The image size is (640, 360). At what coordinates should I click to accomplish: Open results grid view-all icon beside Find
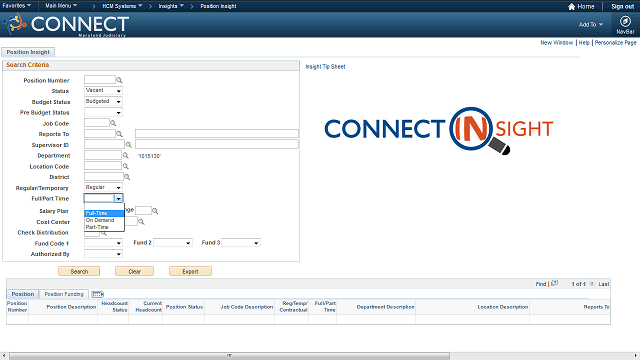(554, 283)
